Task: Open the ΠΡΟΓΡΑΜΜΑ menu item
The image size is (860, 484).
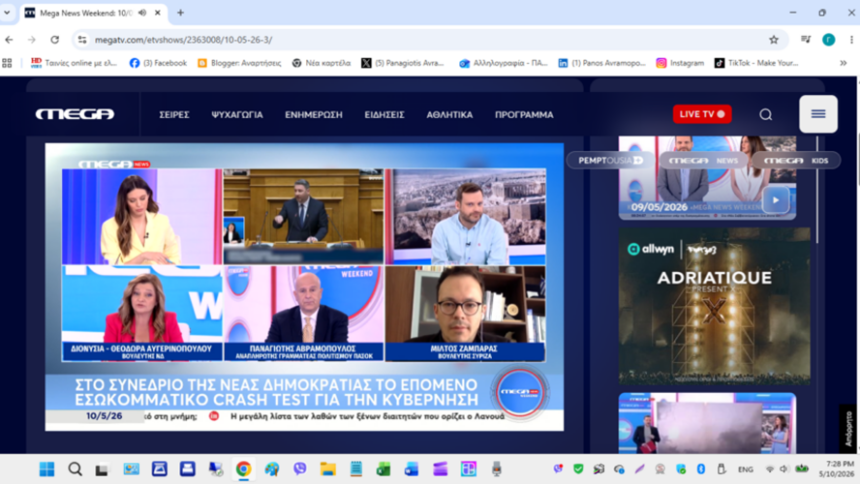Action: pos(524,115)
